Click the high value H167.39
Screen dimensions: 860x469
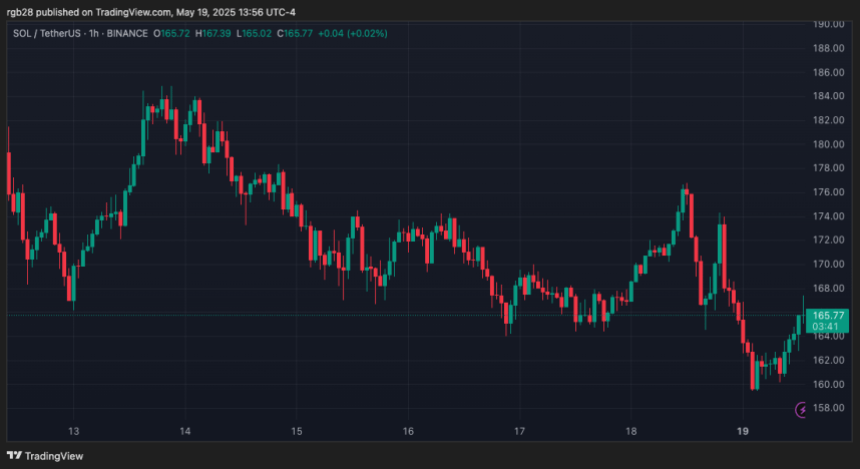[x=214, y=33]
